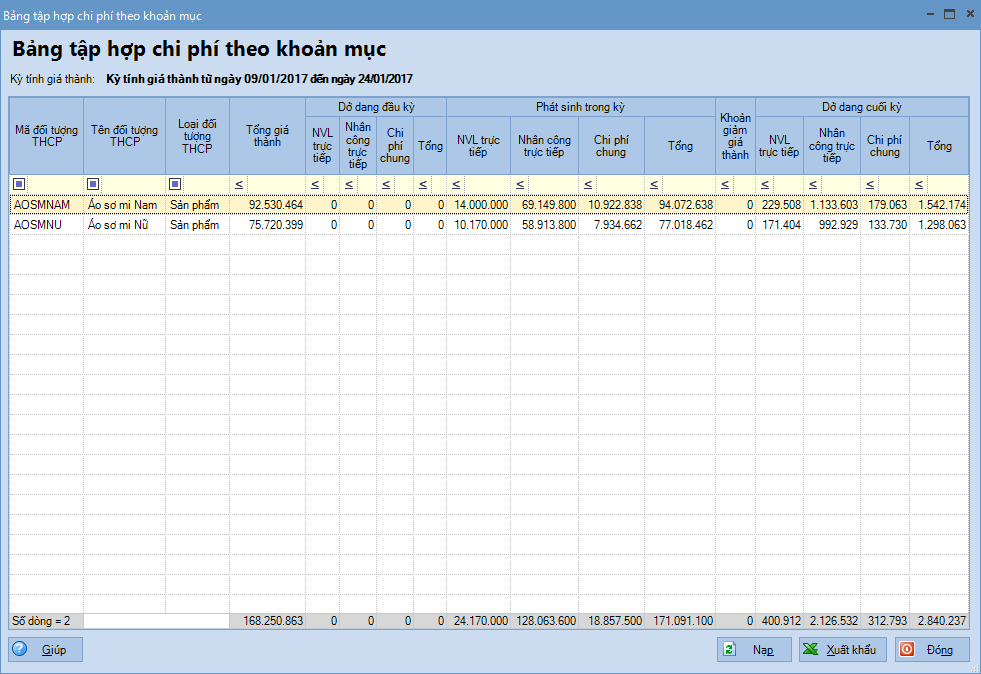This screenshot has width=981, height=674.
Task: Open ≤ operator for Khoản giảm giá thành filter
Action: tap(724, 184)
